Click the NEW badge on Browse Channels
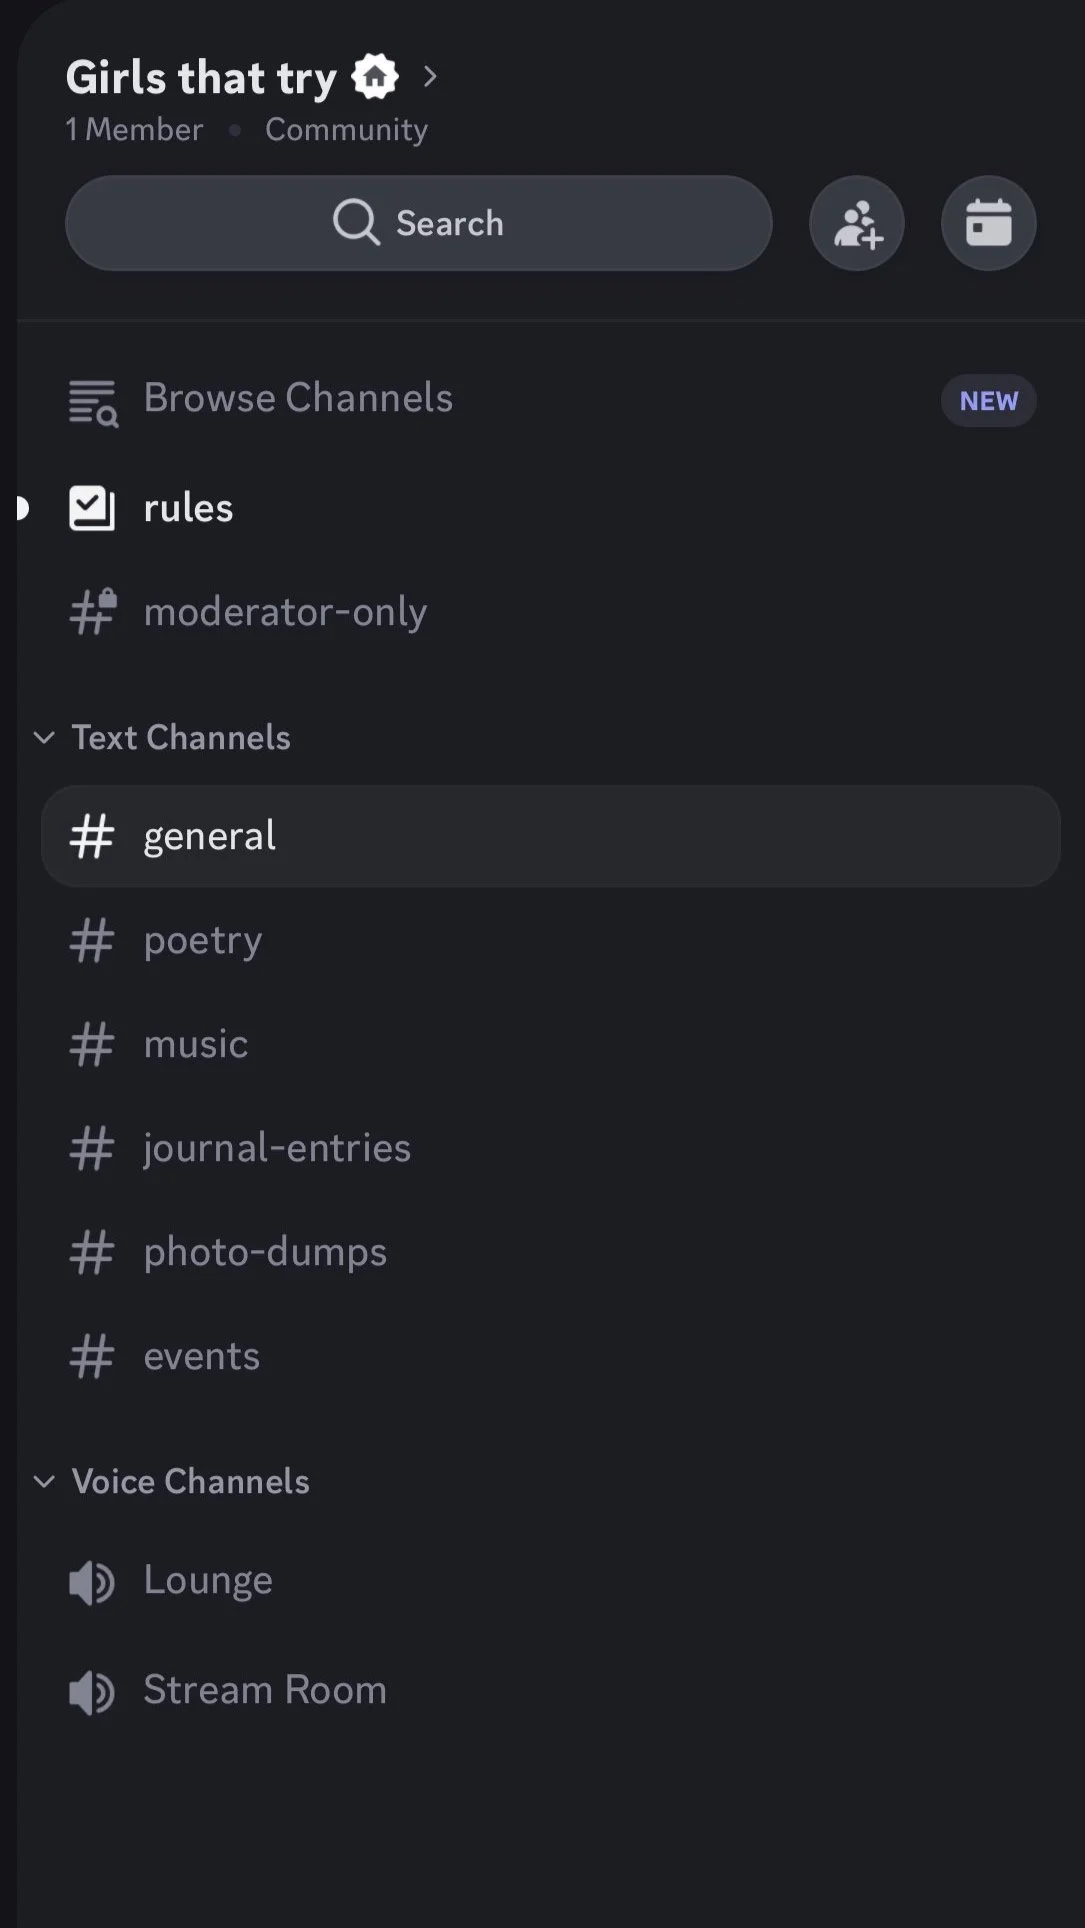1085x1928 pixels. tap(988, 401)
